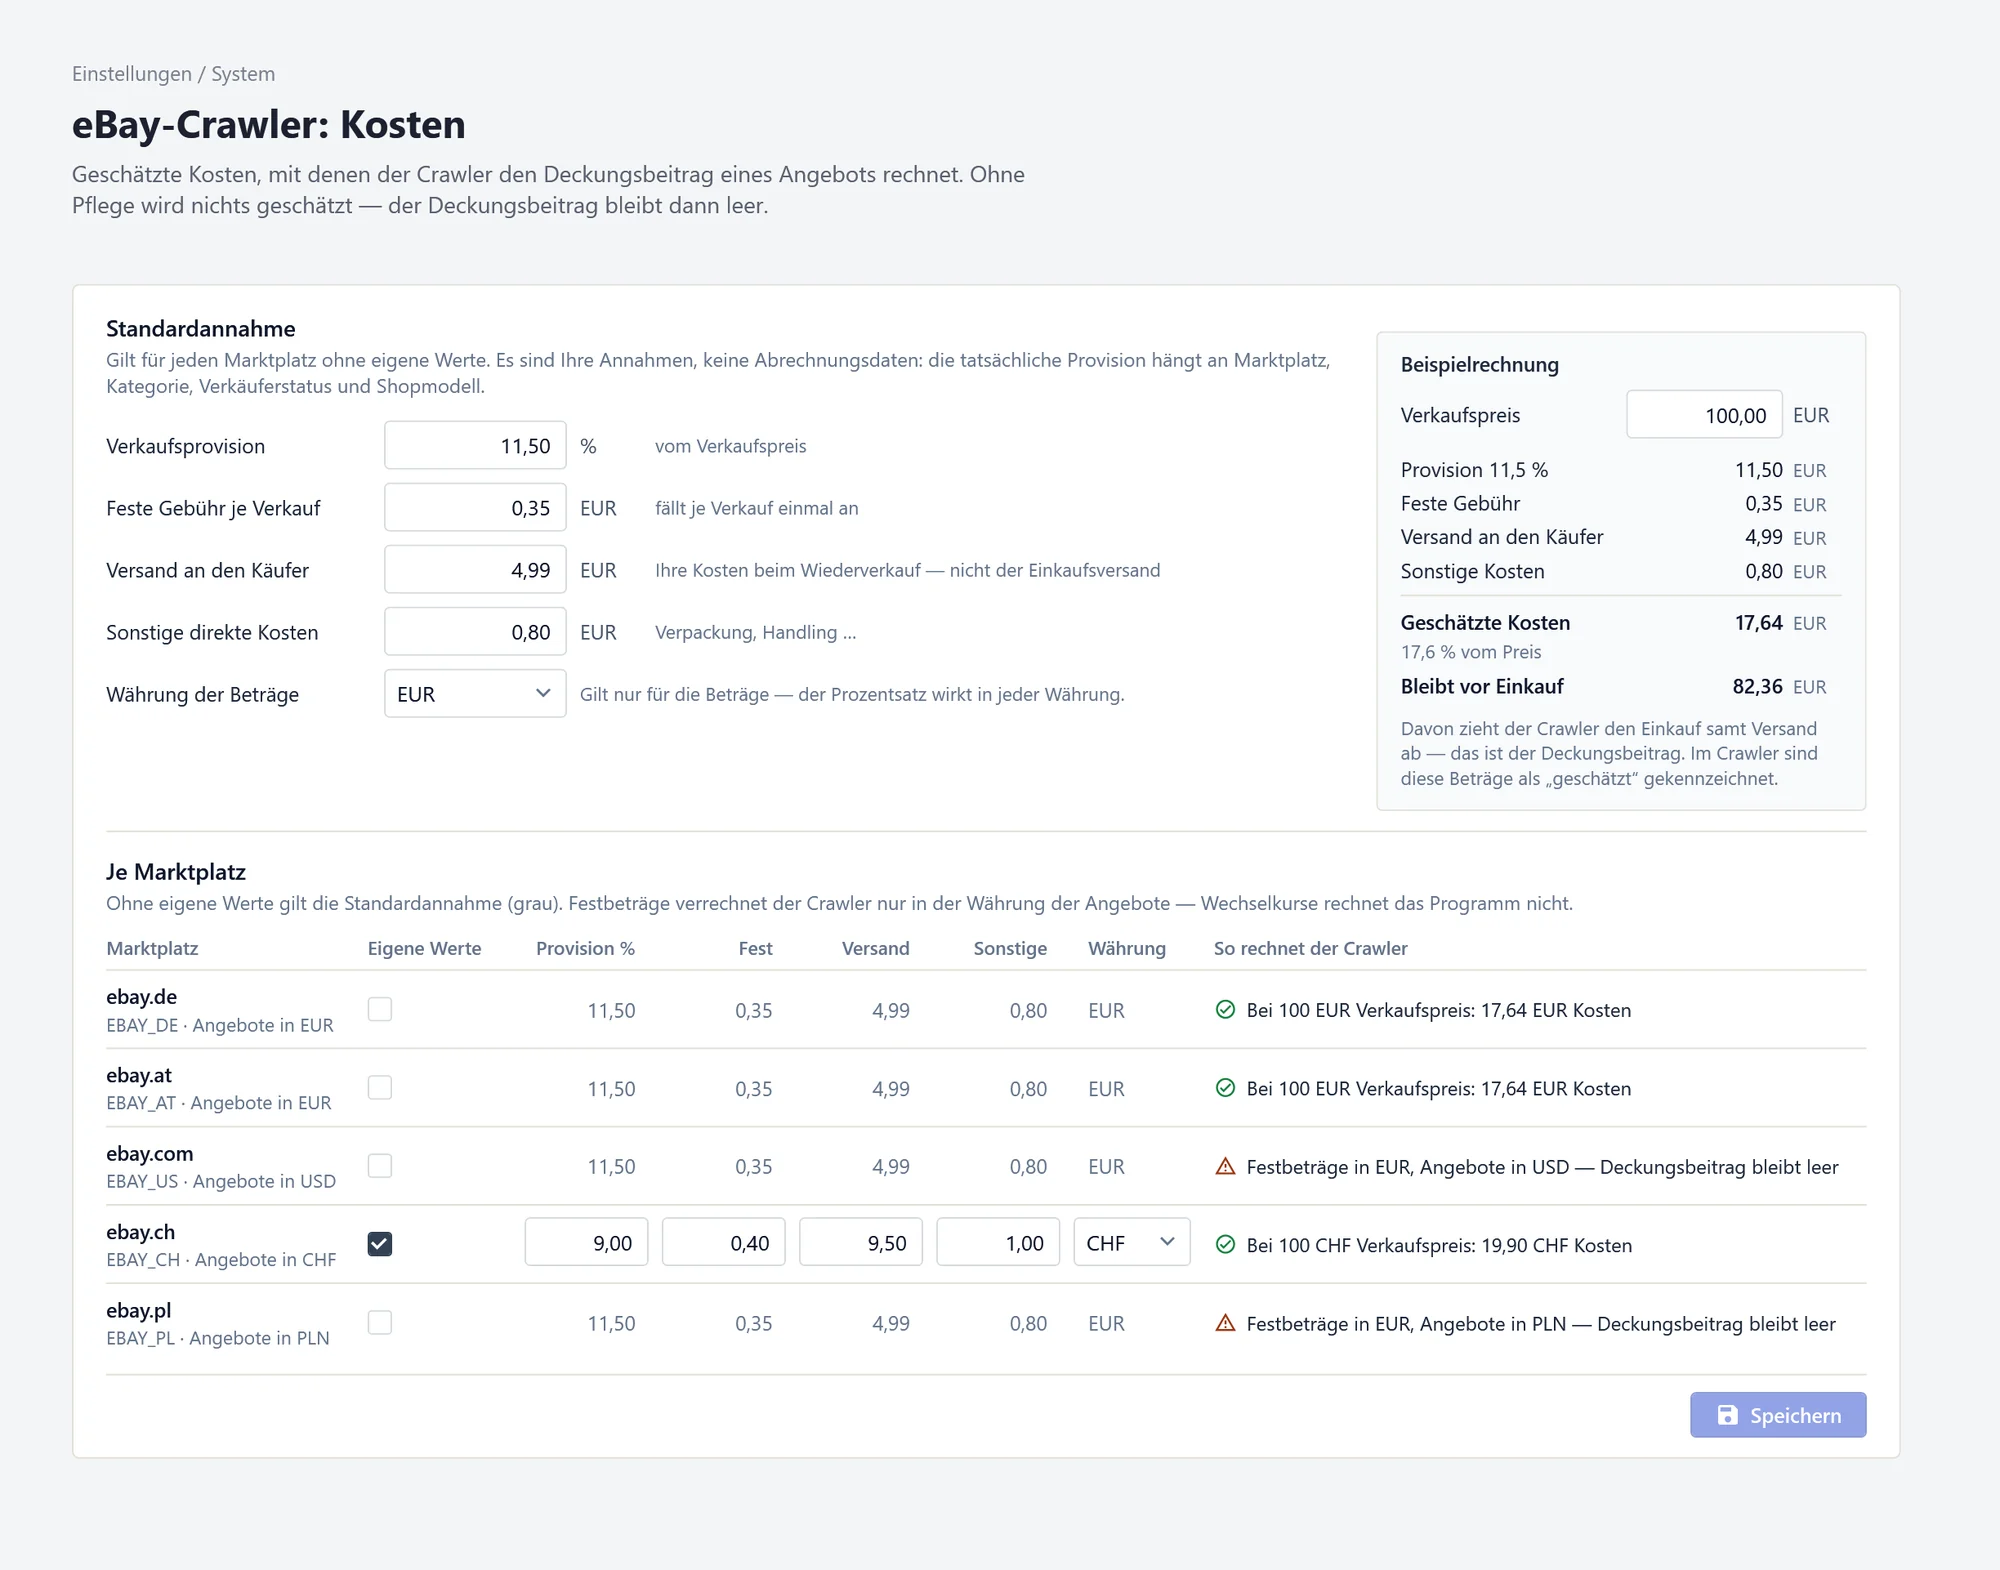Screen dimensions: 2000x1570
Task: Enable own values for ebay.at
Action: point(380,1087)
